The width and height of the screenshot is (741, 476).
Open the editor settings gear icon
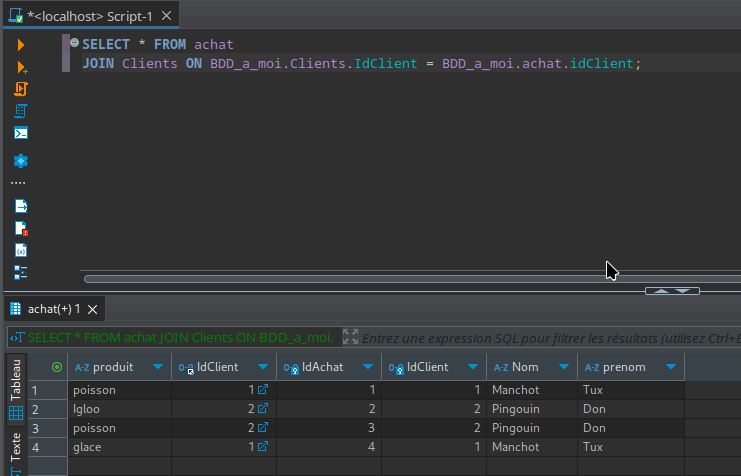coord(21,160)
